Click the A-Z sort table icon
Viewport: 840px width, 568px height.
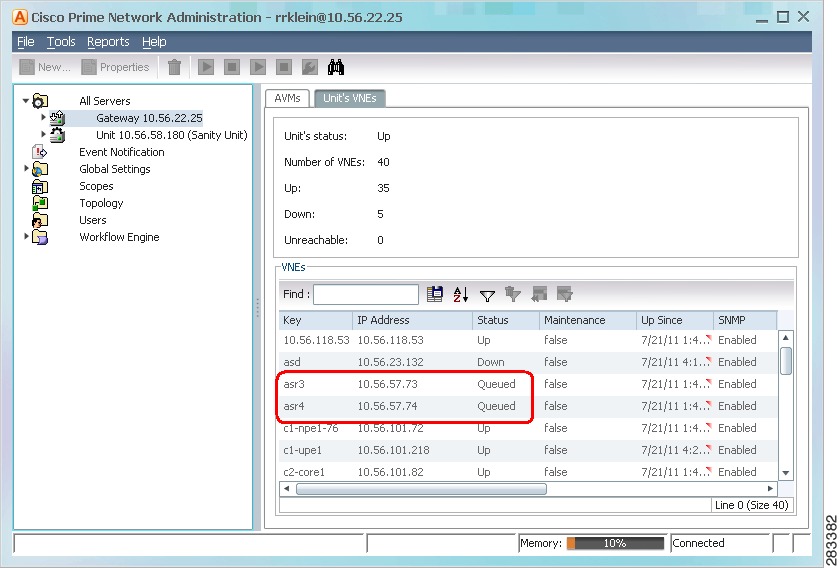coord(460,294)
